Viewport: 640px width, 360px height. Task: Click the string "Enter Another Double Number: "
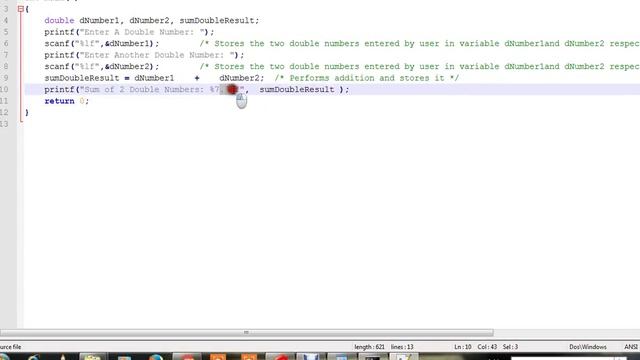(159, 55)
